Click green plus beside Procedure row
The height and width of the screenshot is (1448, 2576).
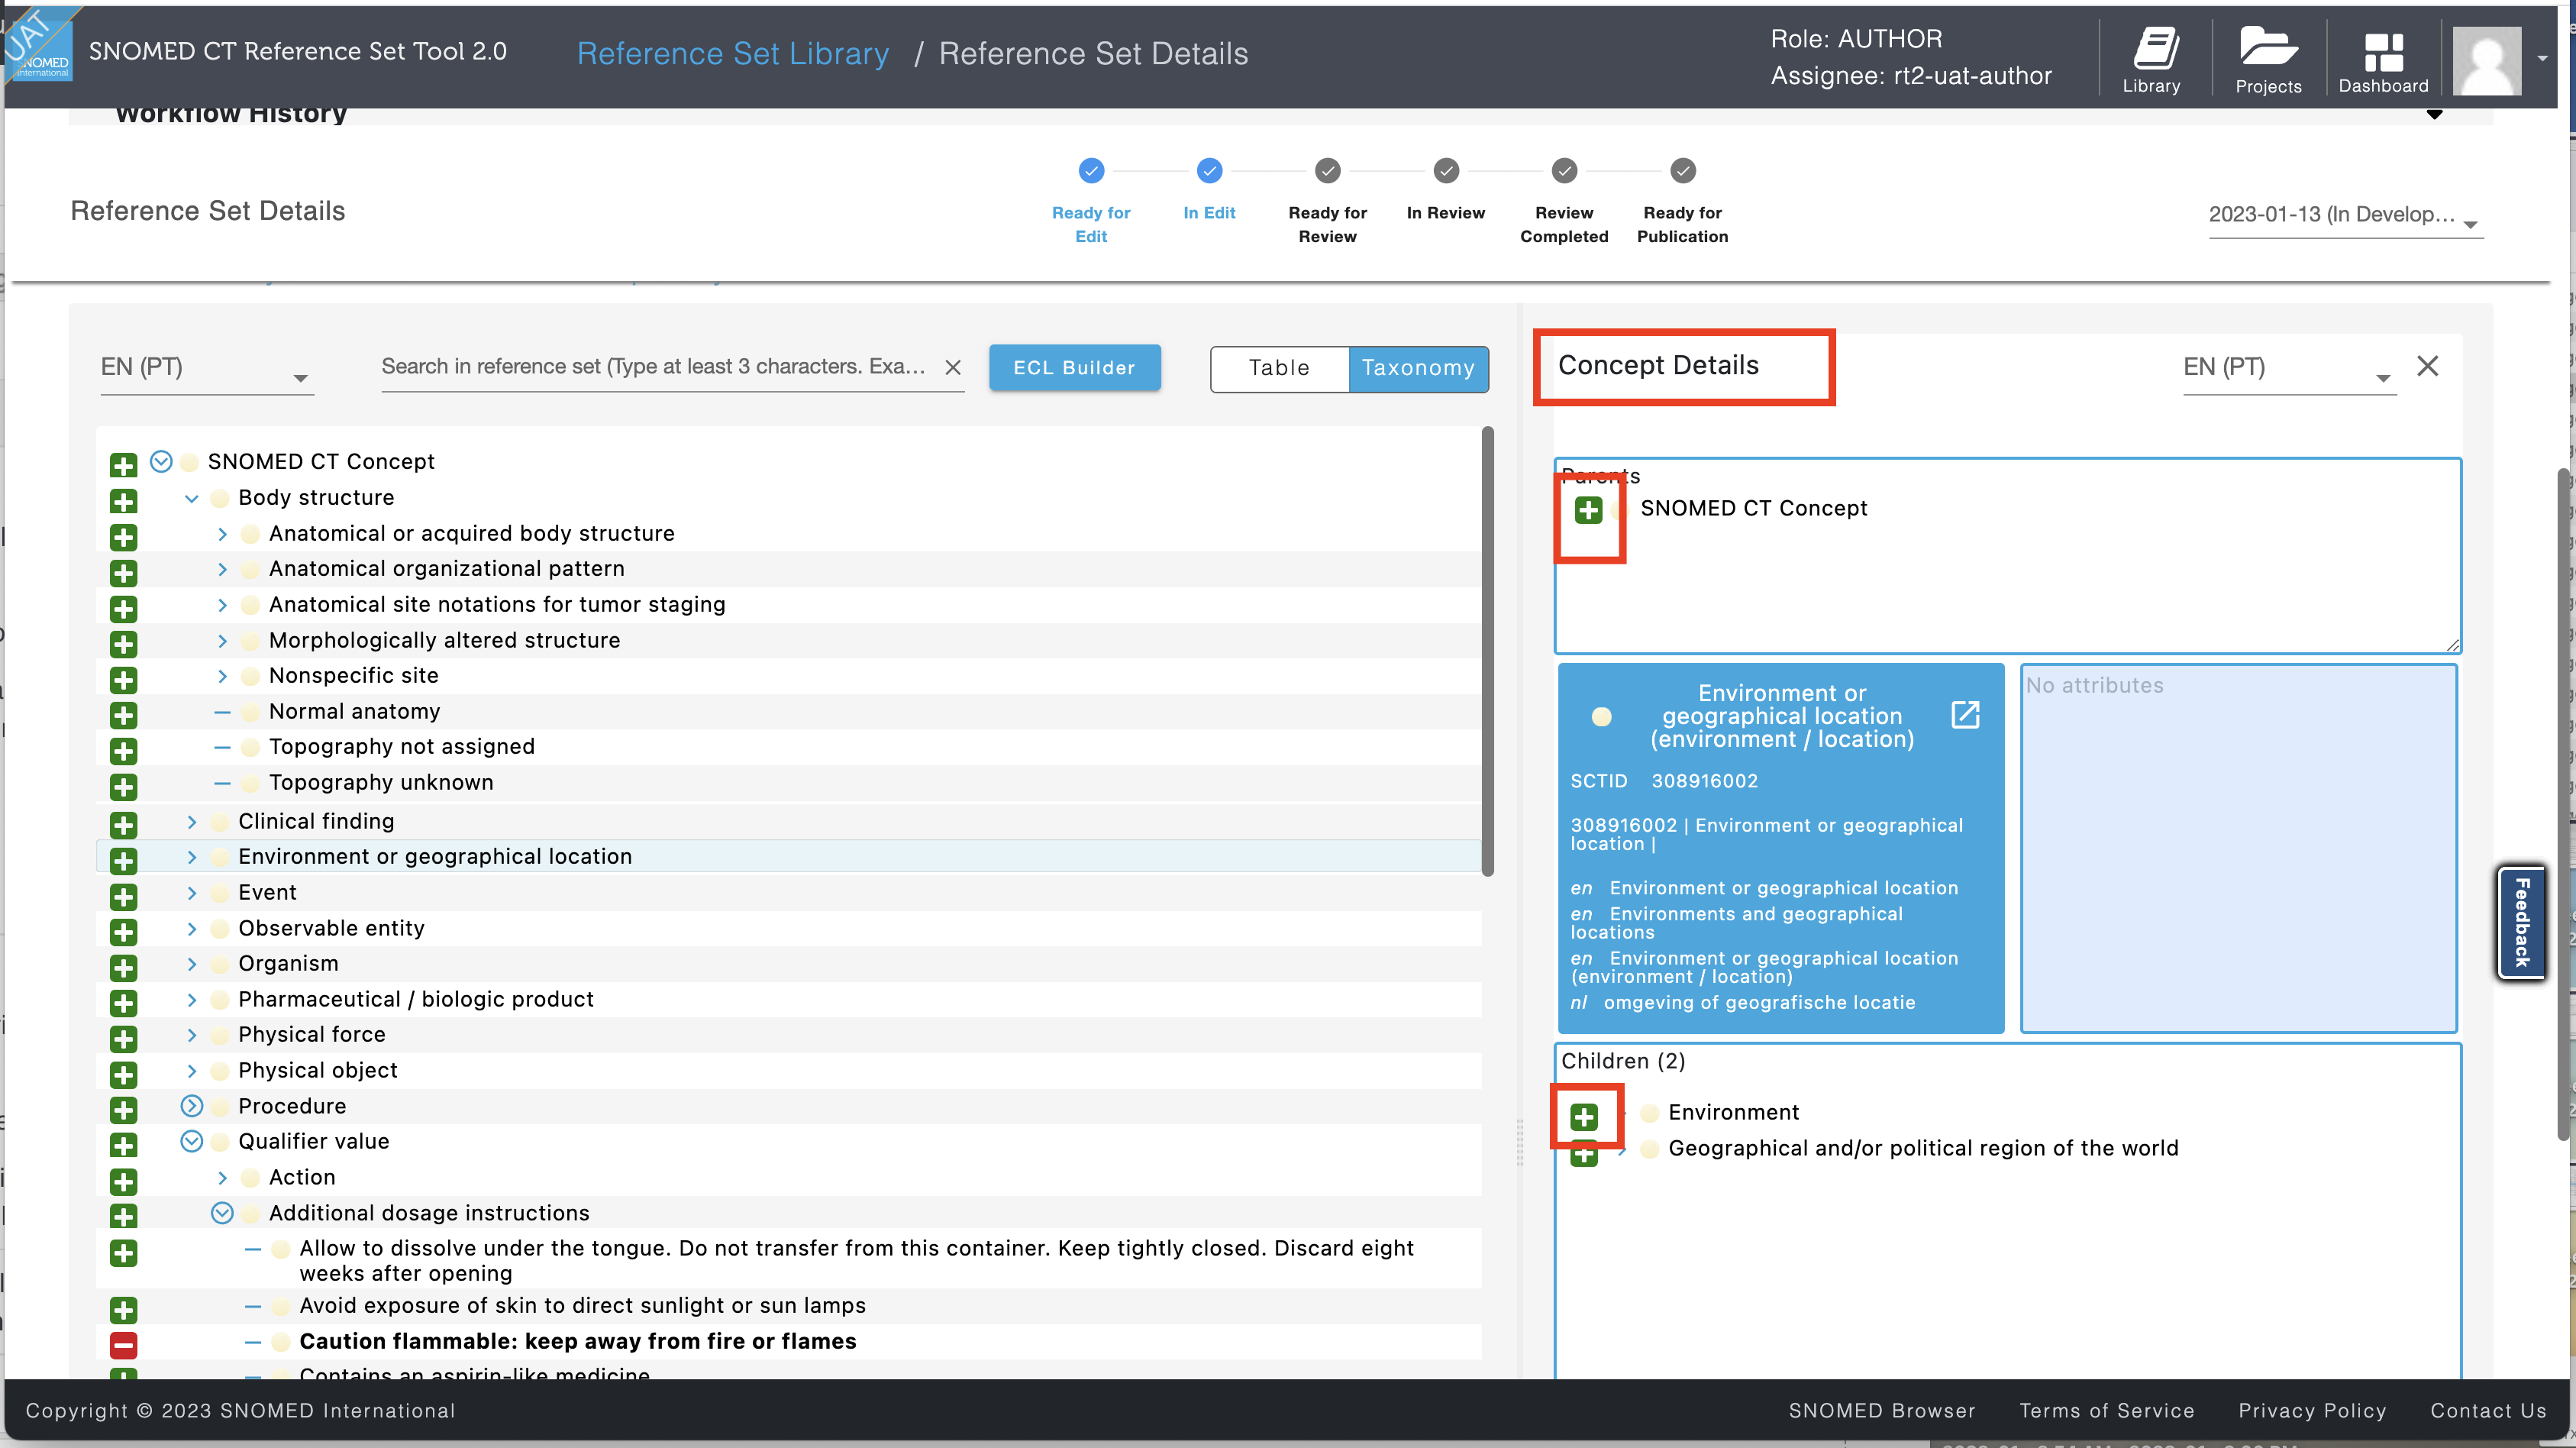coord(123,1110)
